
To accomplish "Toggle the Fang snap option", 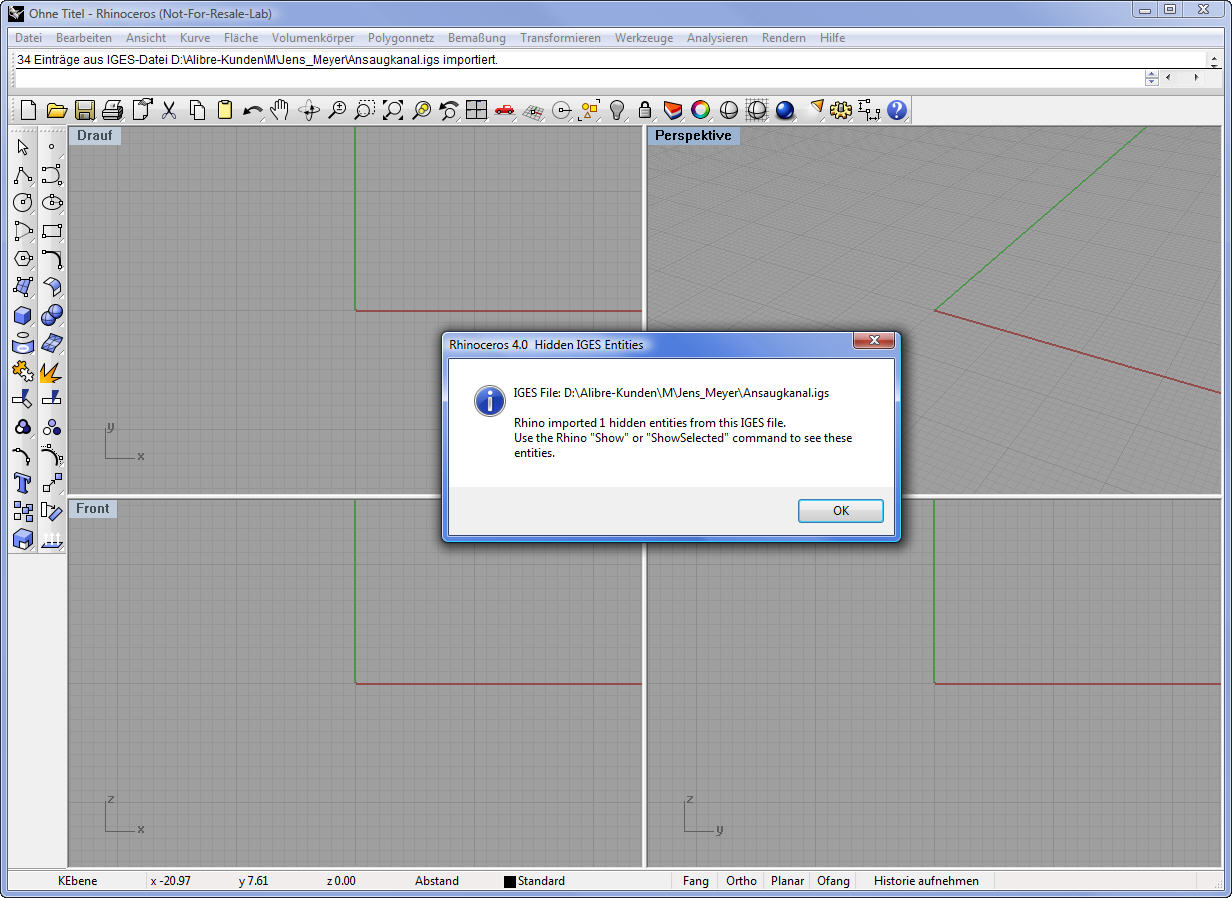I will [696, 881].
